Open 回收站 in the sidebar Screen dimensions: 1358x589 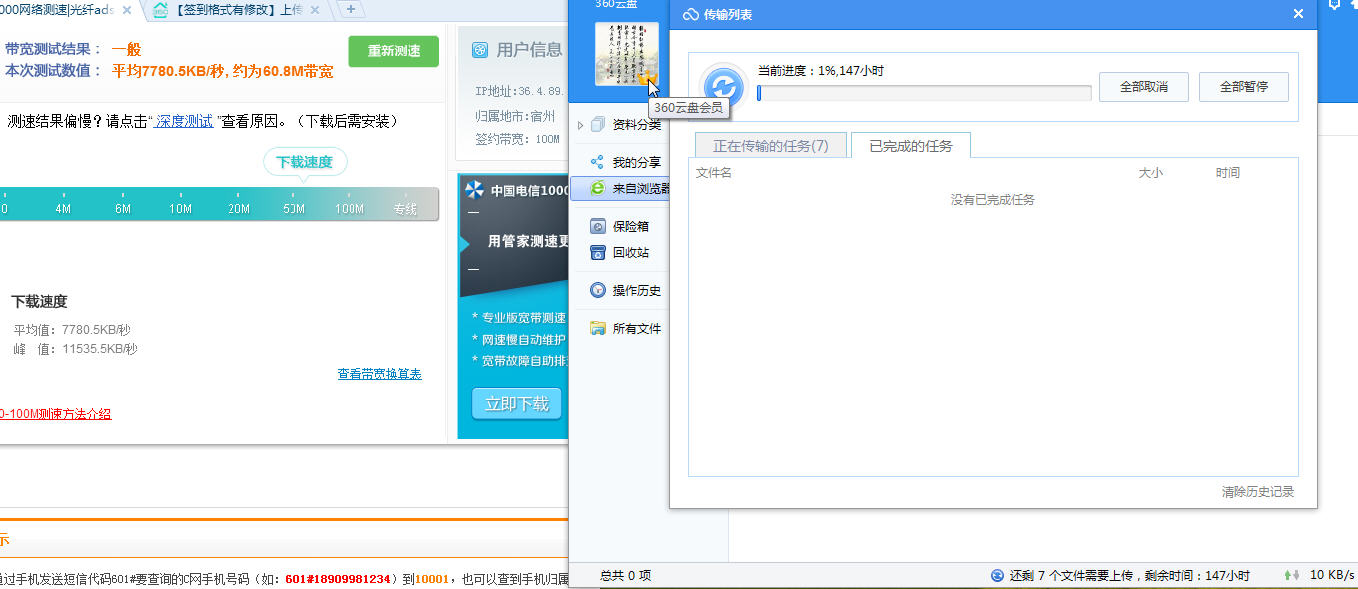tap(631, 252)
